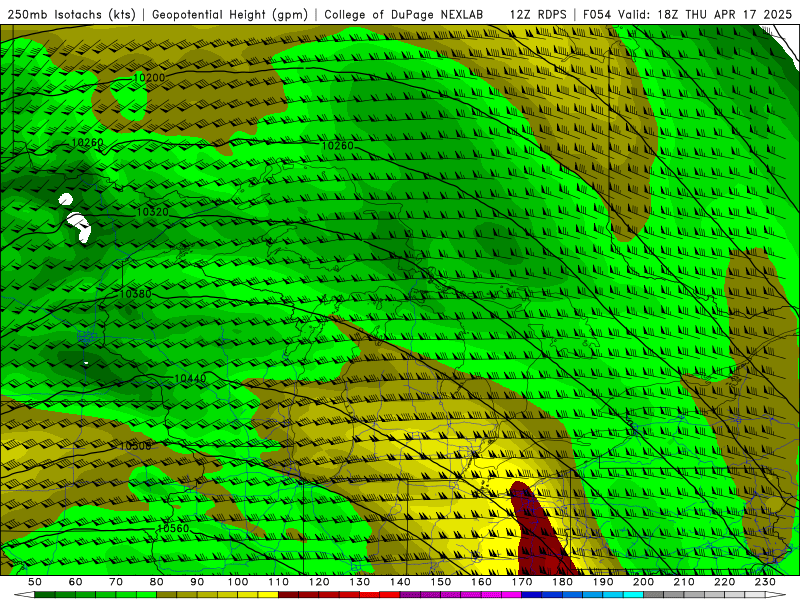The width and height of the screenshot is (800, 600).
Task: Click the 10380 height contour label
Action: coord(135,294)
